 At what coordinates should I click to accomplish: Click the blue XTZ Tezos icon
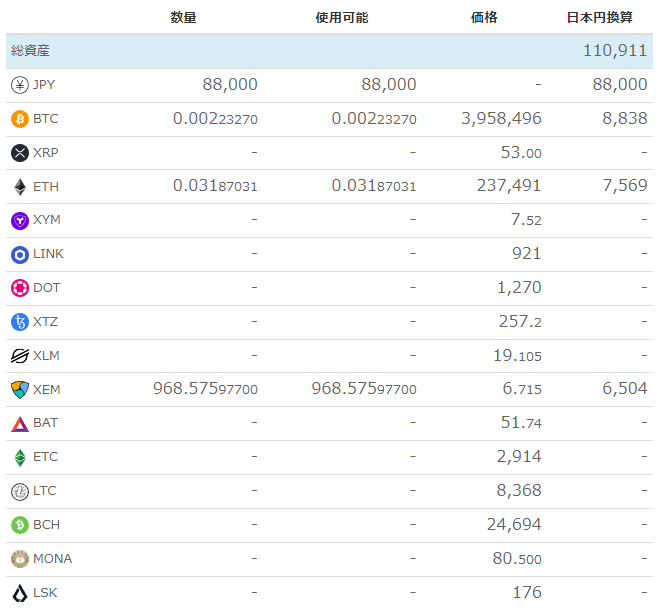coord(20,322)
